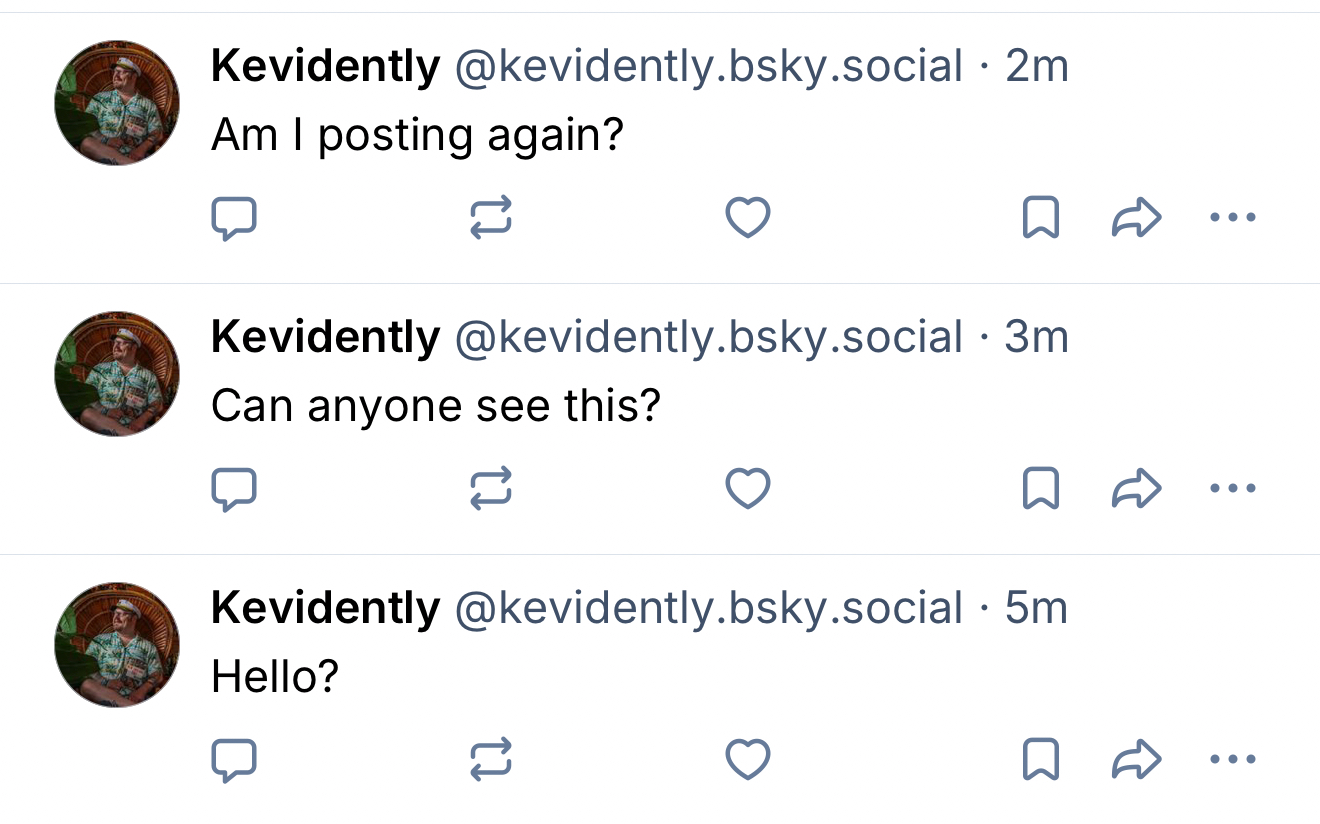Share the "Can anyone see this?" post
1320x824 pixels.
click(1136, 488)
